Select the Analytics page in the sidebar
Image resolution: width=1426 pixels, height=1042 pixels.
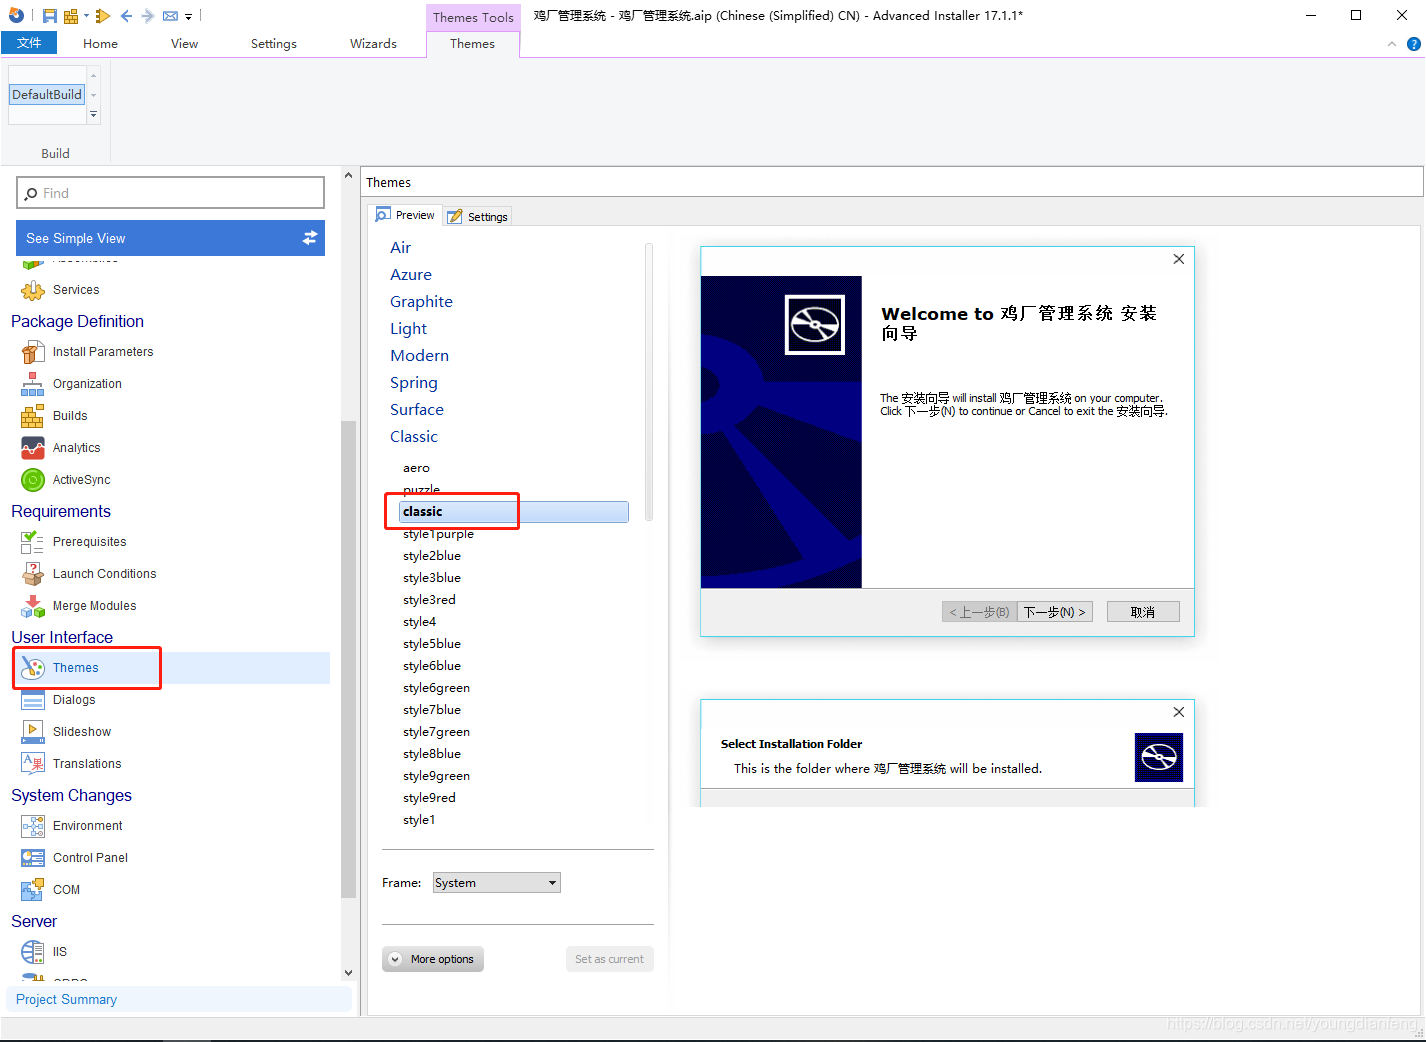[x=77, y=447]
